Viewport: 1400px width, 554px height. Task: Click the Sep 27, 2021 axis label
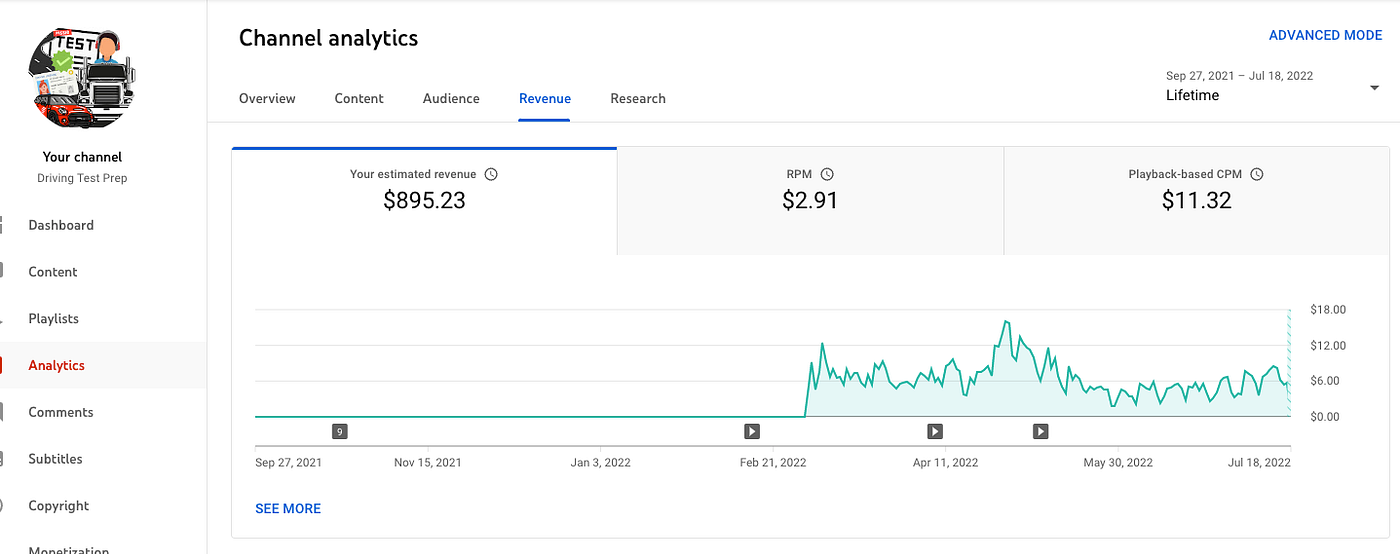click(x=289, y=463)
